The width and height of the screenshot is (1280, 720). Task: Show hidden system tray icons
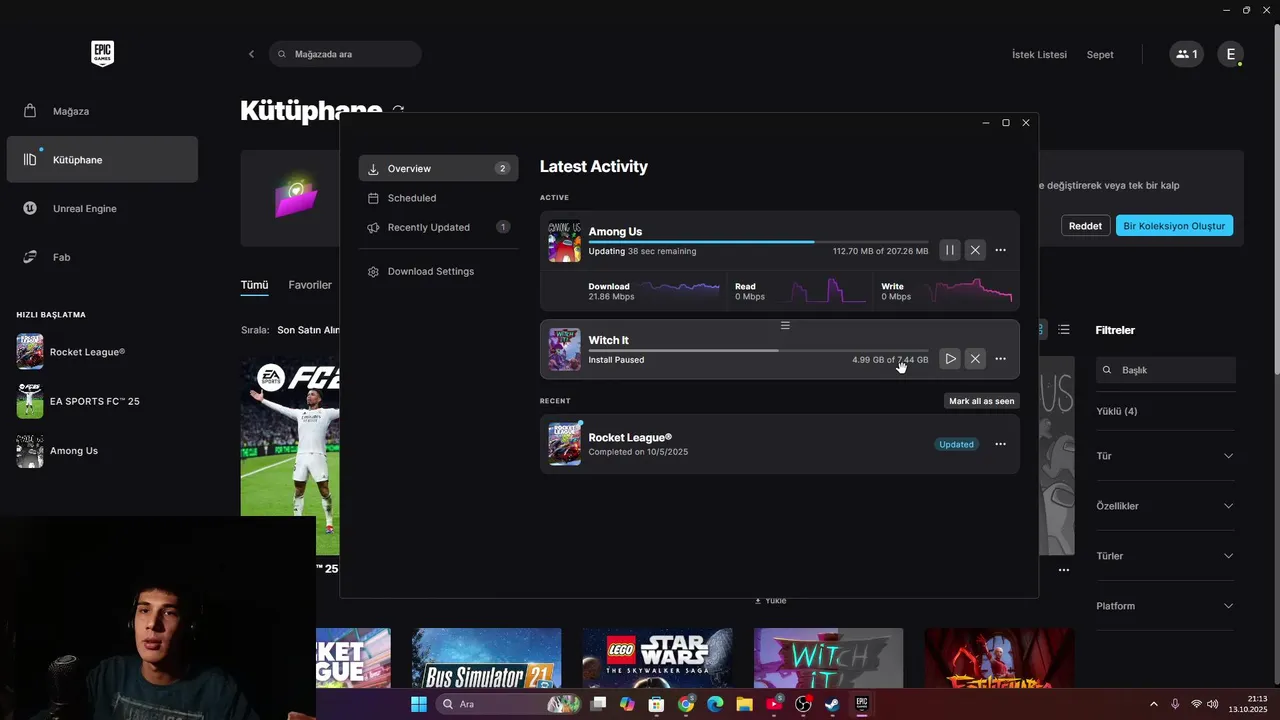(x=1153, y=704)
